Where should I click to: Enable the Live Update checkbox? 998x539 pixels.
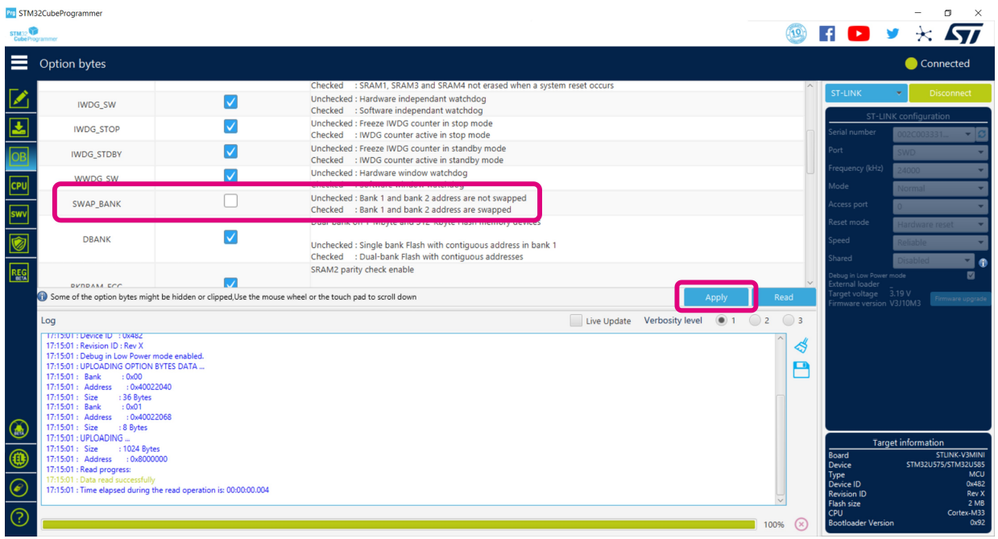(575, 320)
